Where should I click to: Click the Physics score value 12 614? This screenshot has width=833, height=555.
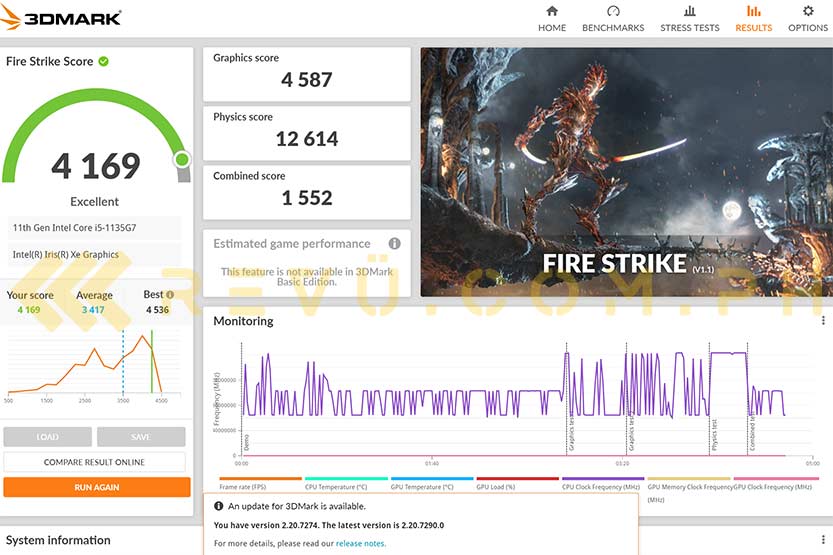coord(307,139)
